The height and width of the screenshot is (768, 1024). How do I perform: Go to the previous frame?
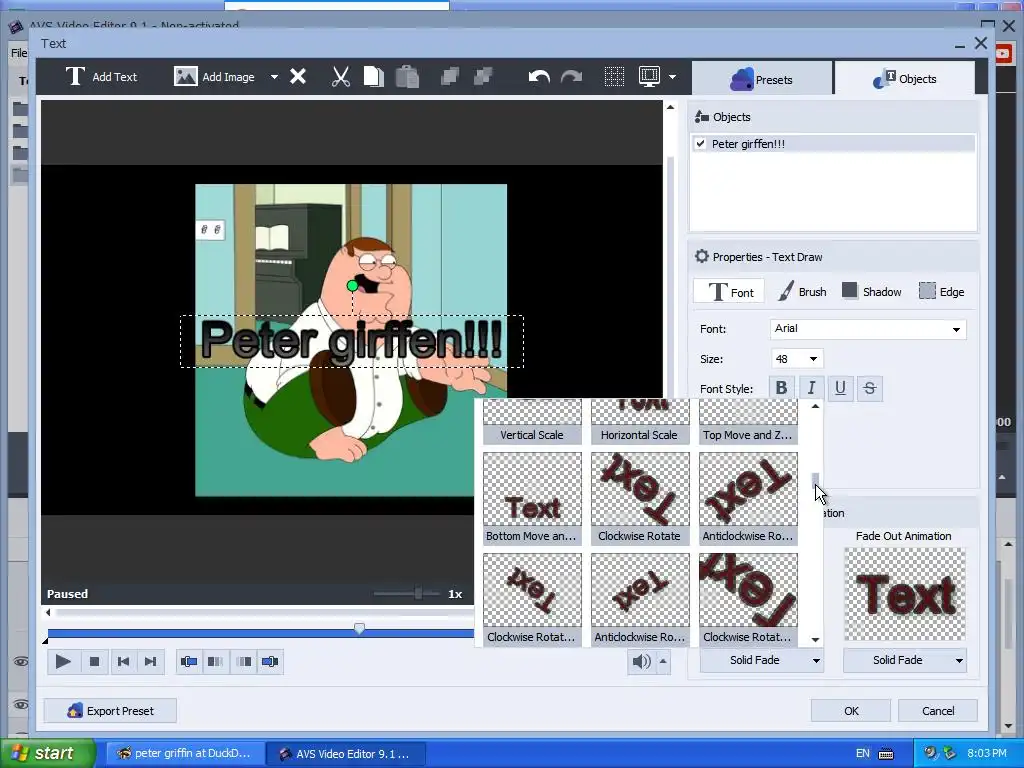point(123,662)
